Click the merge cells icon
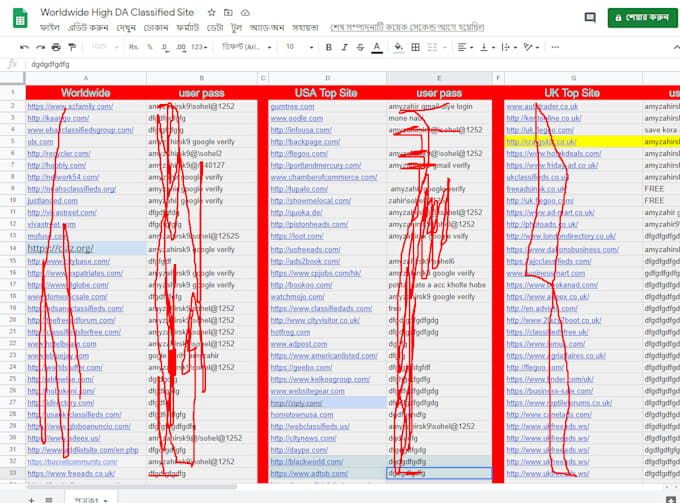 432,47
